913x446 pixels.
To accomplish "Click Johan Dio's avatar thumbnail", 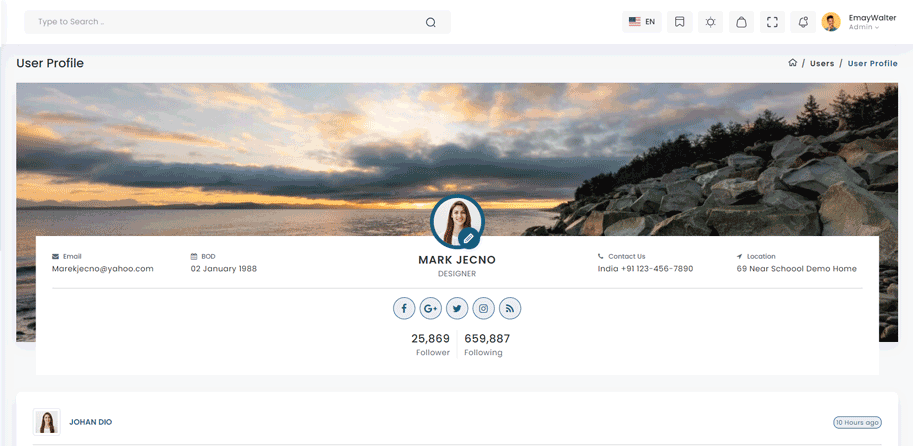I will click(x=47, y=422).
